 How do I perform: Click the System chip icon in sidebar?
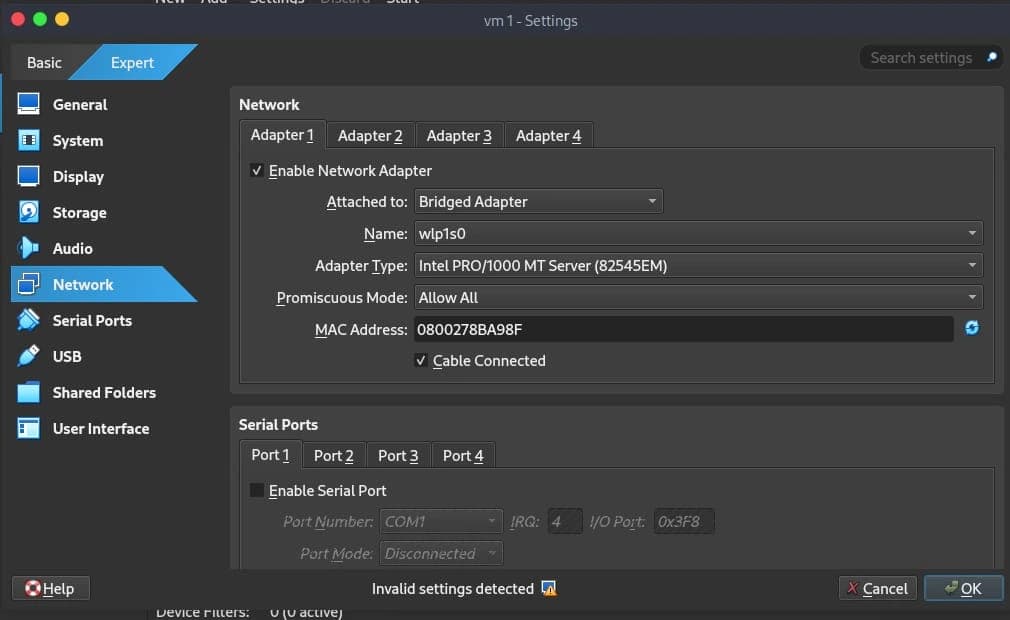tap(29, 141)
